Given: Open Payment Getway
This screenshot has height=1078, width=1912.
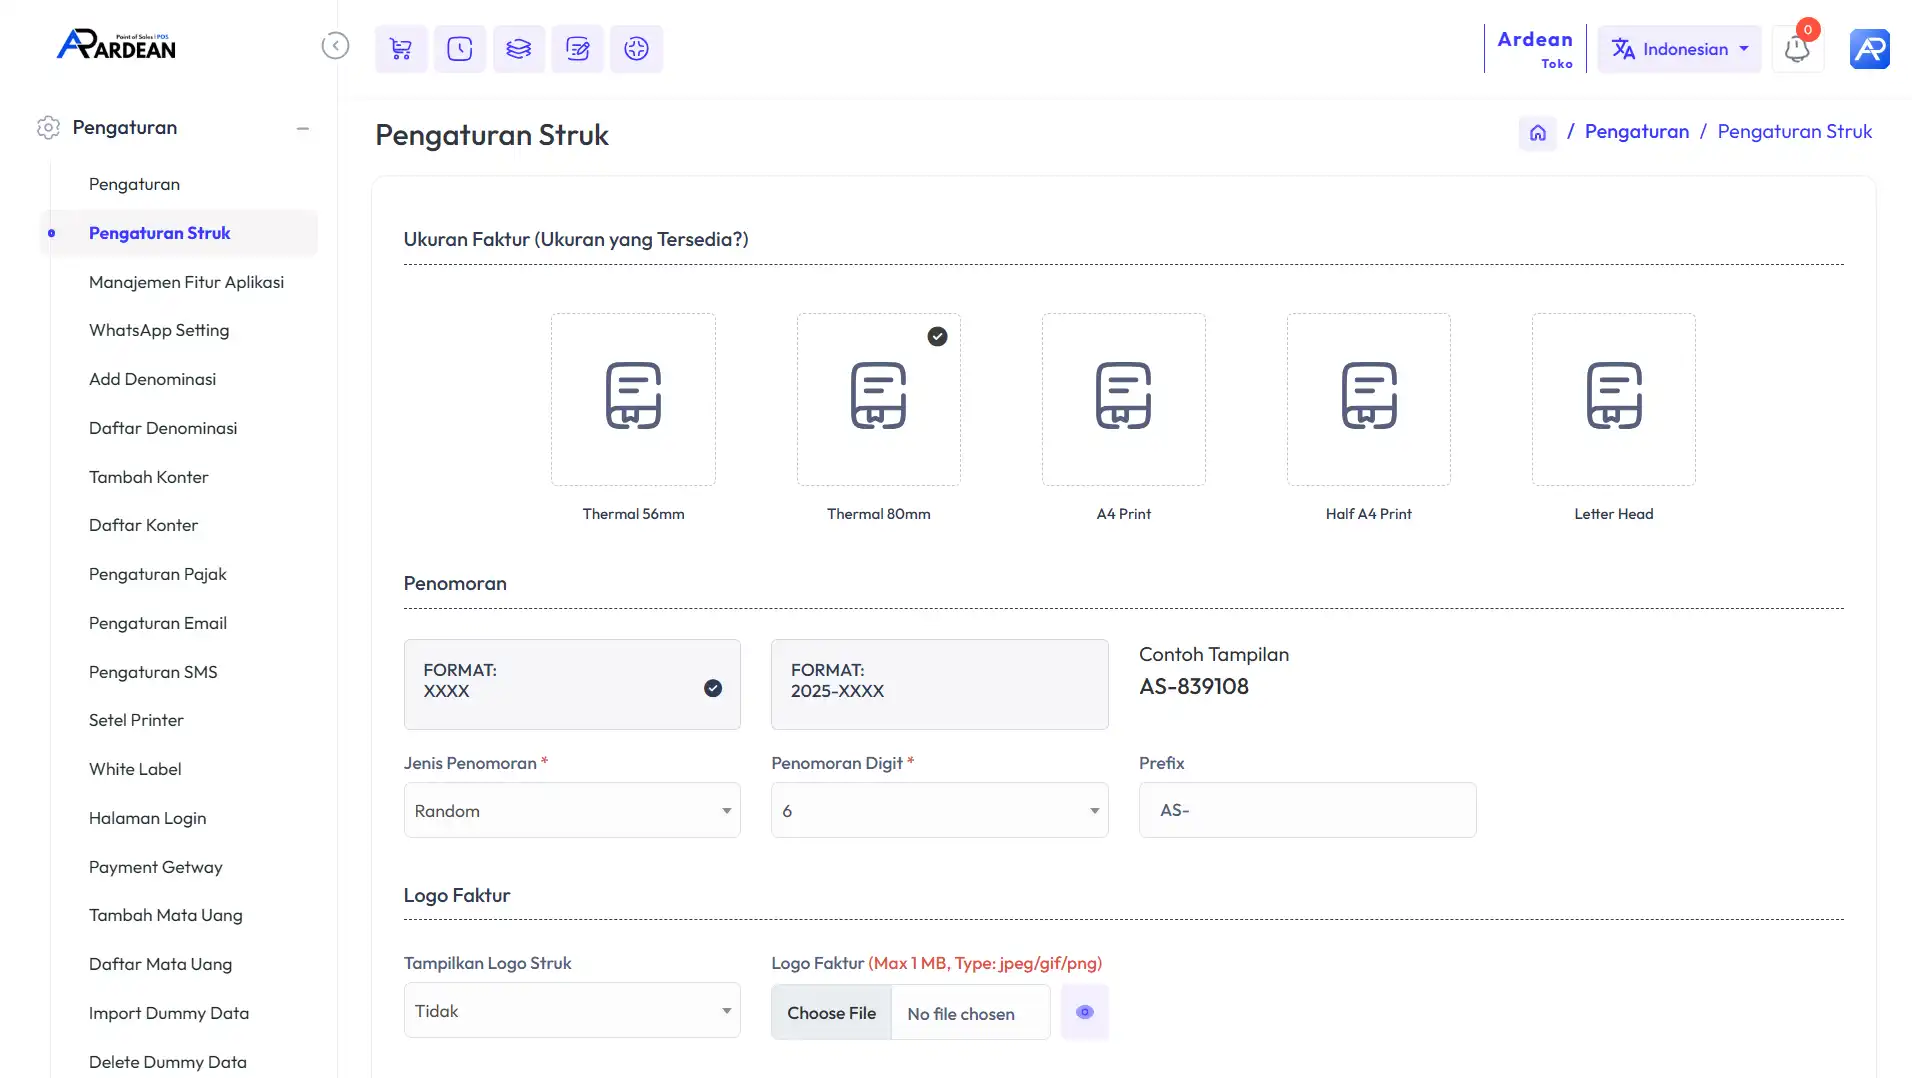Looking at the screenshot, I should (155, 867).
